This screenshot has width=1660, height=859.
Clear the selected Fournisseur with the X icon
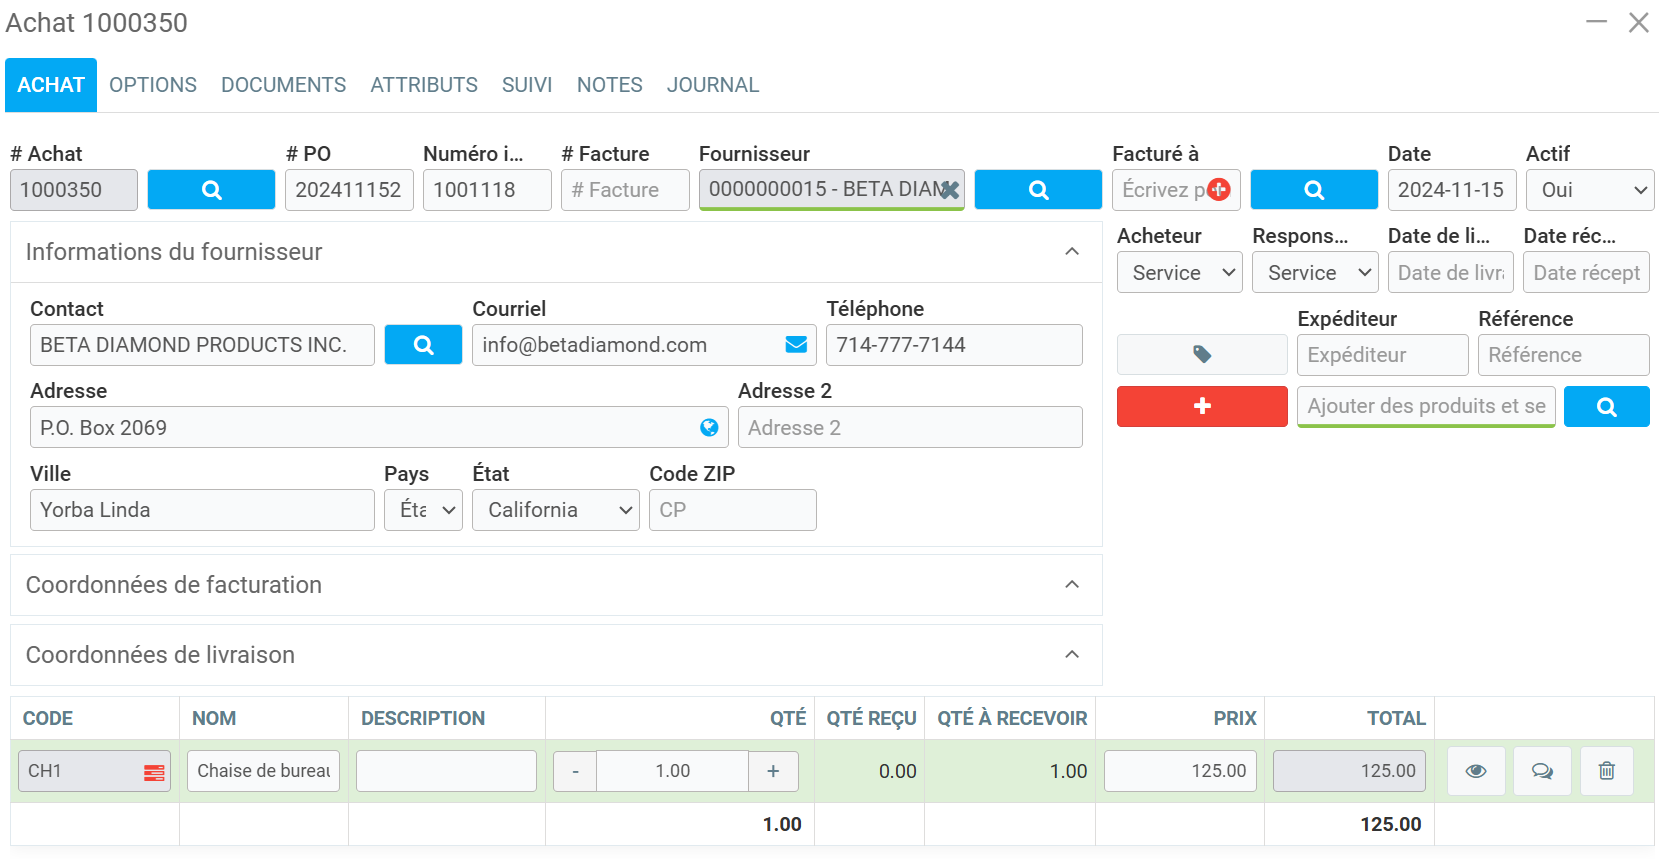[x=949, y=189]
